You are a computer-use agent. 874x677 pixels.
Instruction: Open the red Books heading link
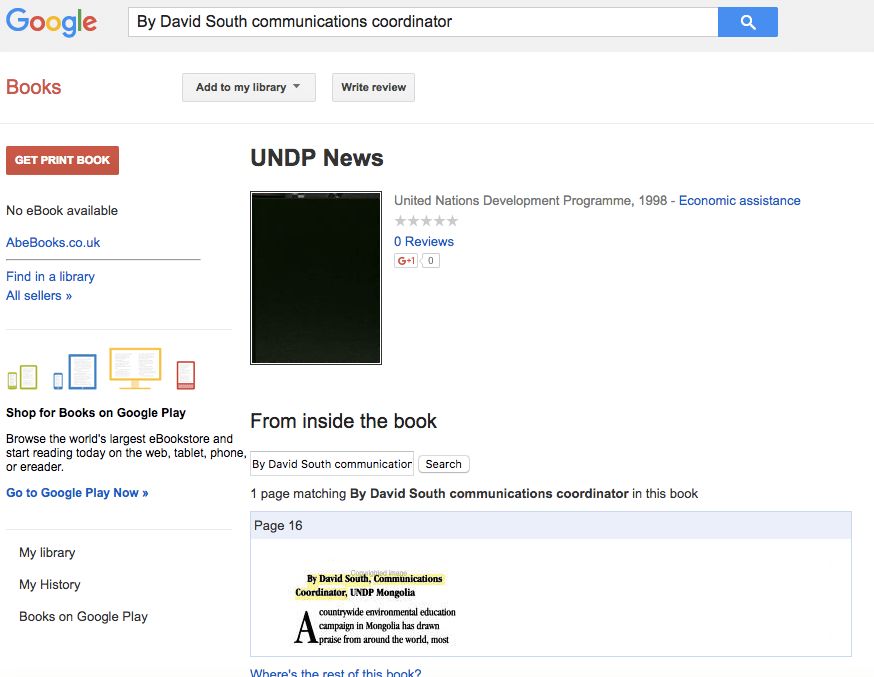(x=34, y=87)
